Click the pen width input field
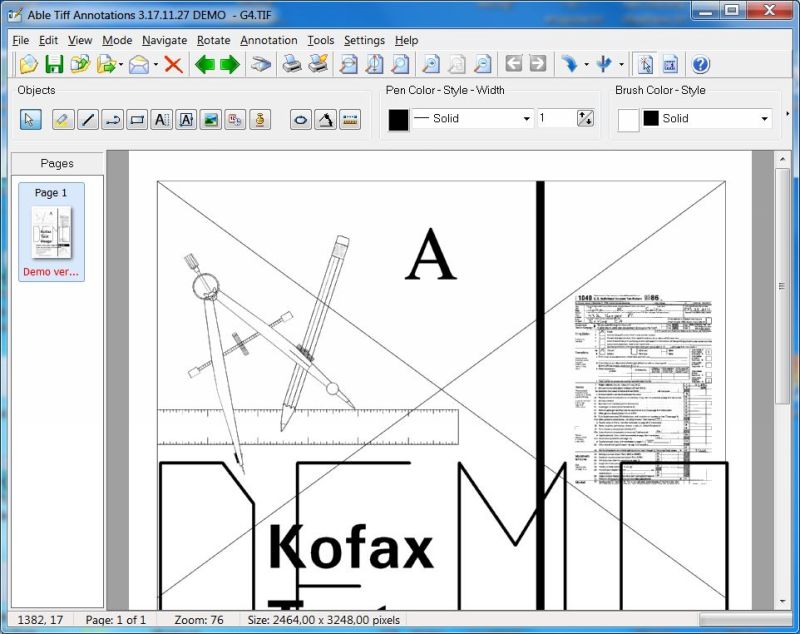The image size is (800, 634). 556,119
